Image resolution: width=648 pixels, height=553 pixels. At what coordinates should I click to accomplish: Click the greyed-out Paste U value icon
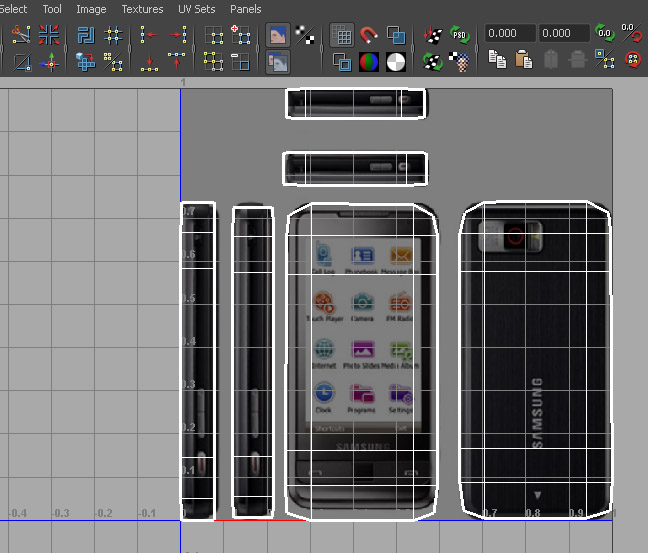coord(551,59)
